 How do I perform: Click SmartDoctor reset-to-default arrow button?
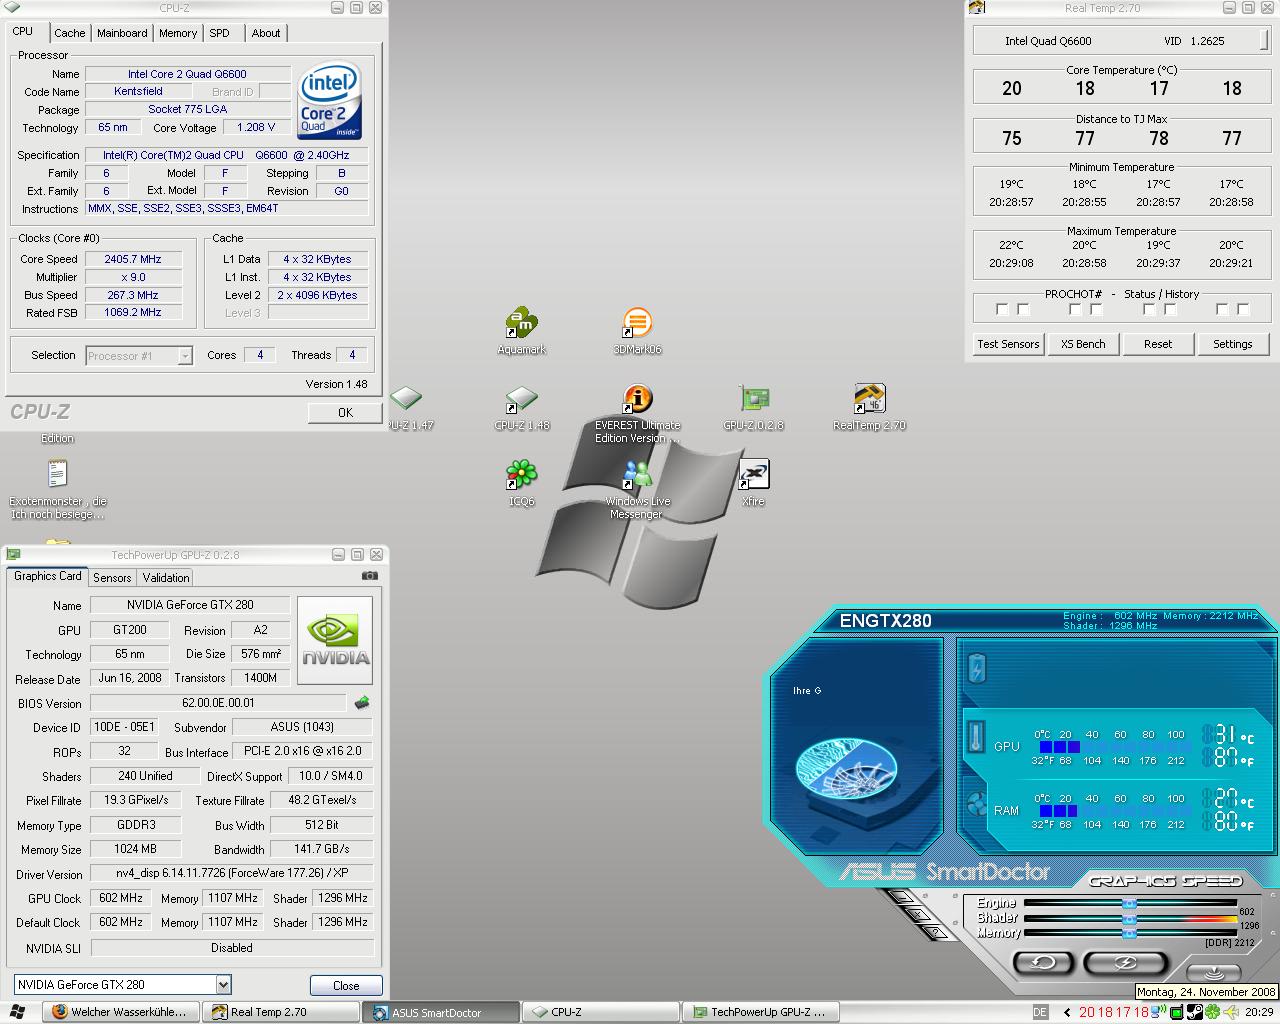tap(1043, 962)
